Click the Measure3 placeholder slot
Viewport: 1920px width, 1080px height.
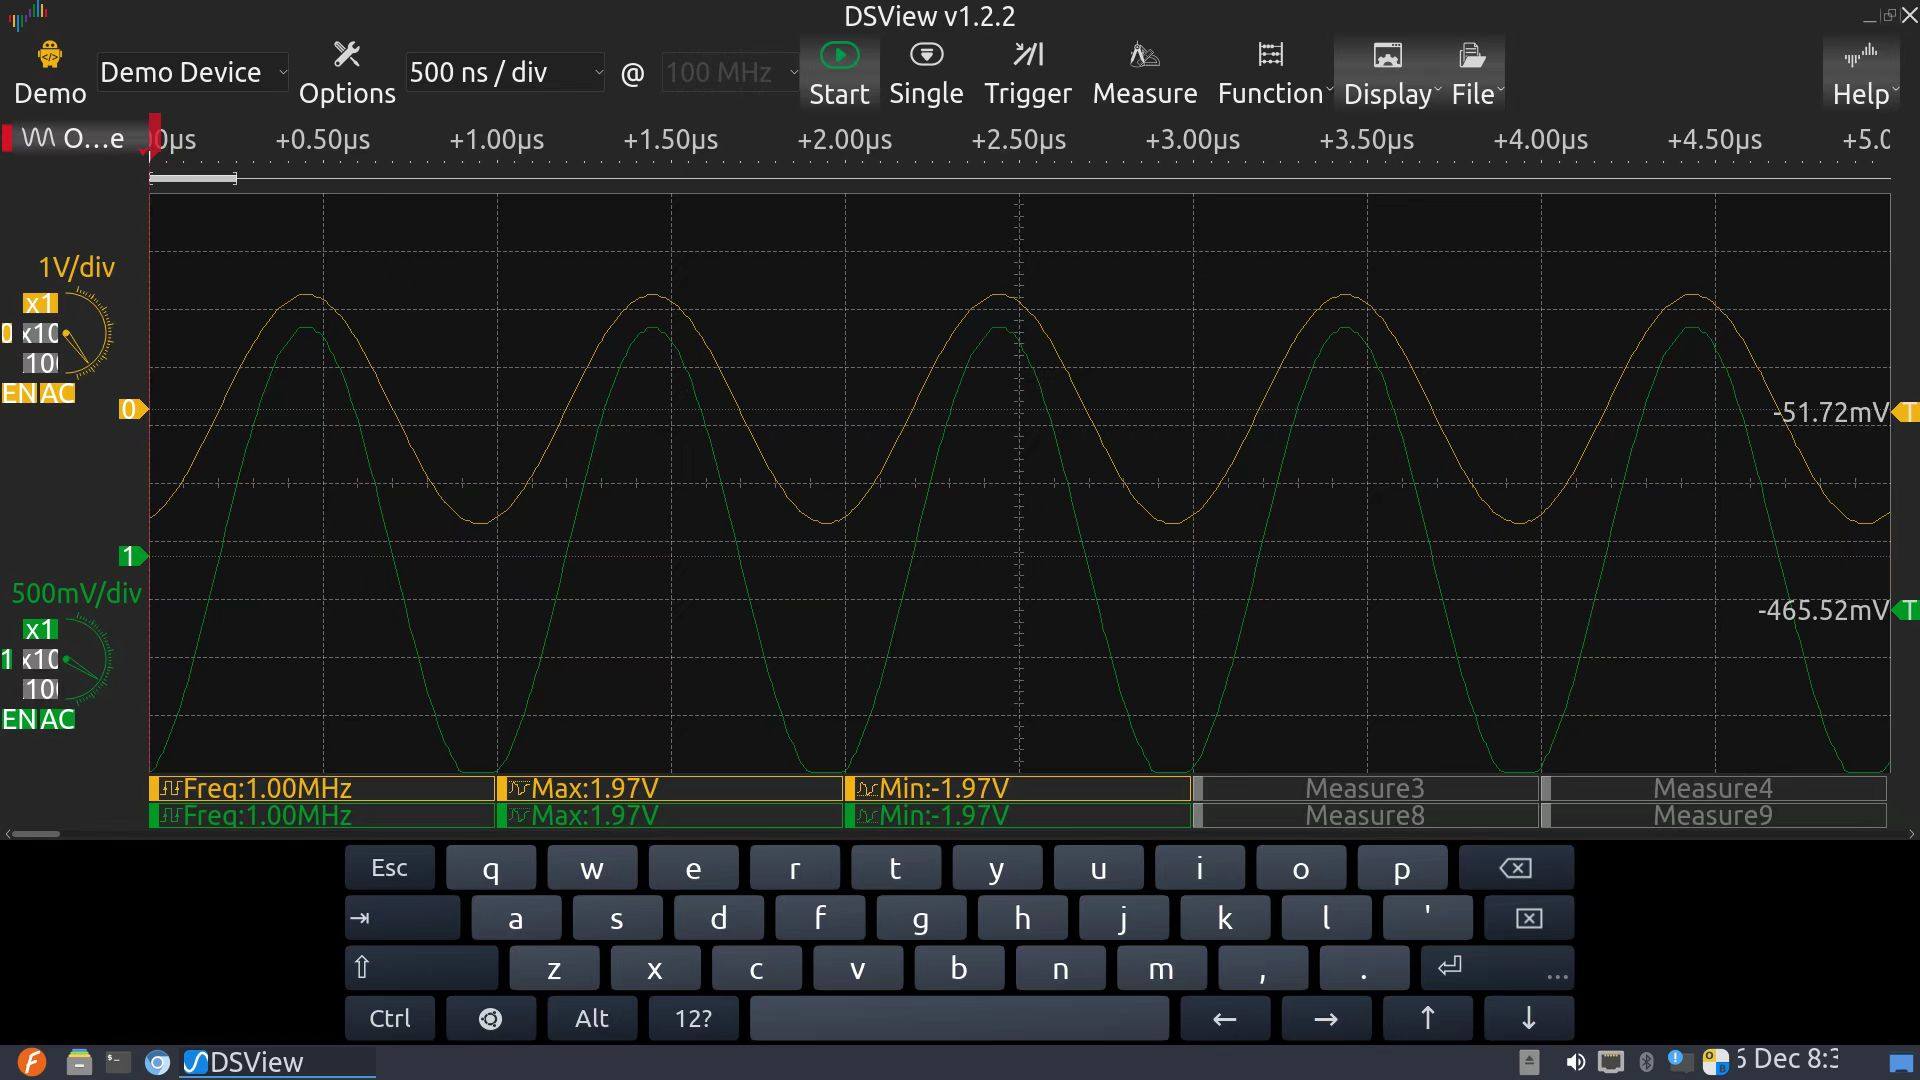click(x=1366, y=788)
